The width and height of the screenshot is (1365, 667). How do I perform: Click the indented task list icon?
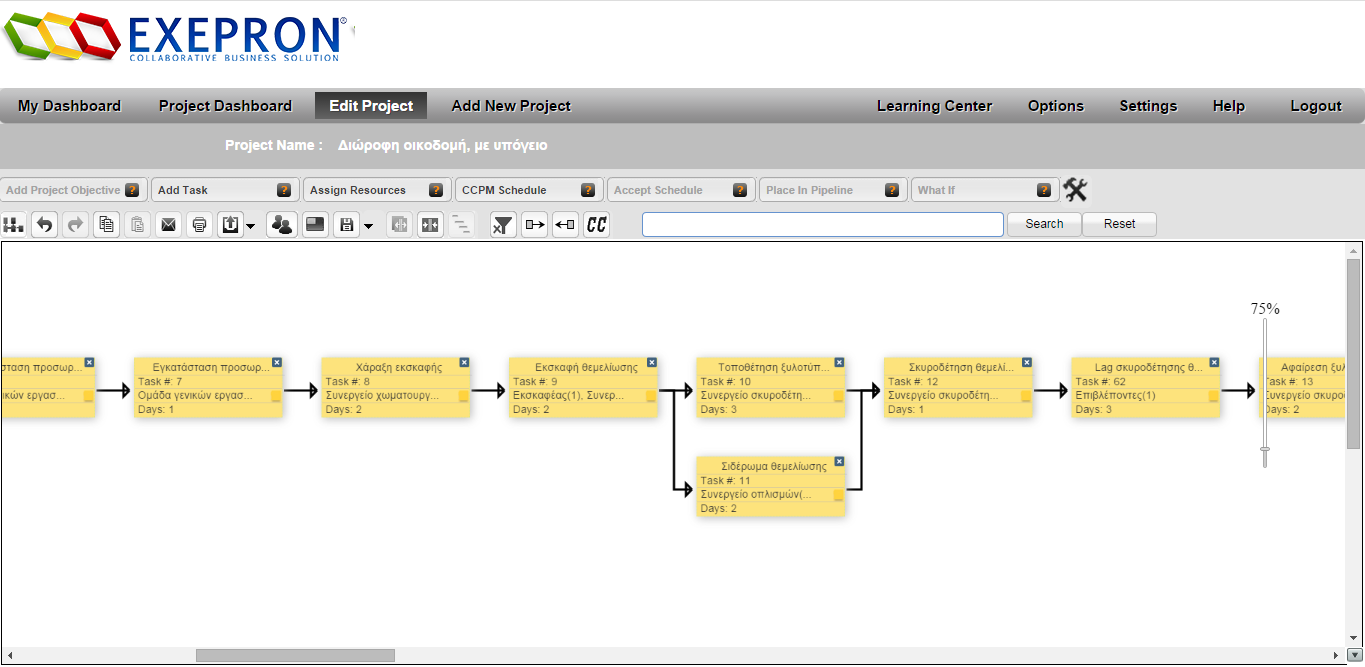click(x=461, y=225)
